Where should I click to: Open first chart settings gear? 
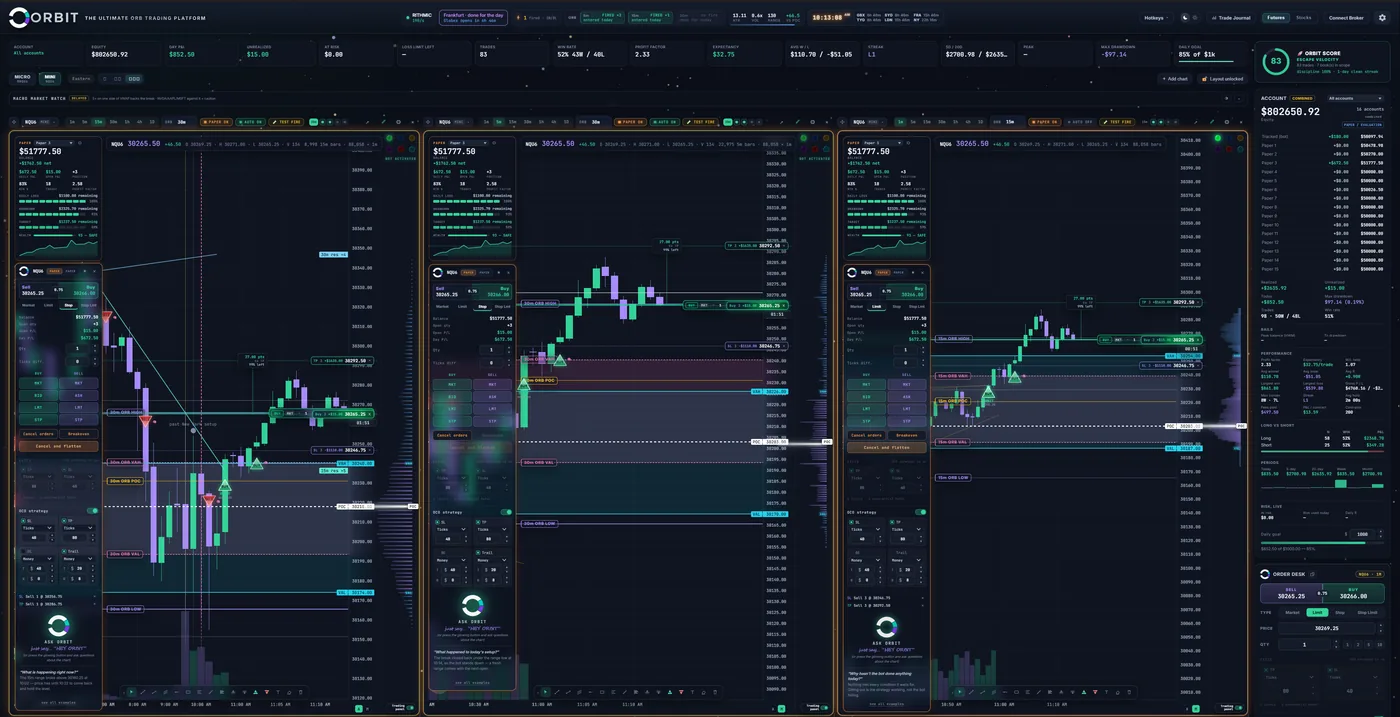(398, 122)
